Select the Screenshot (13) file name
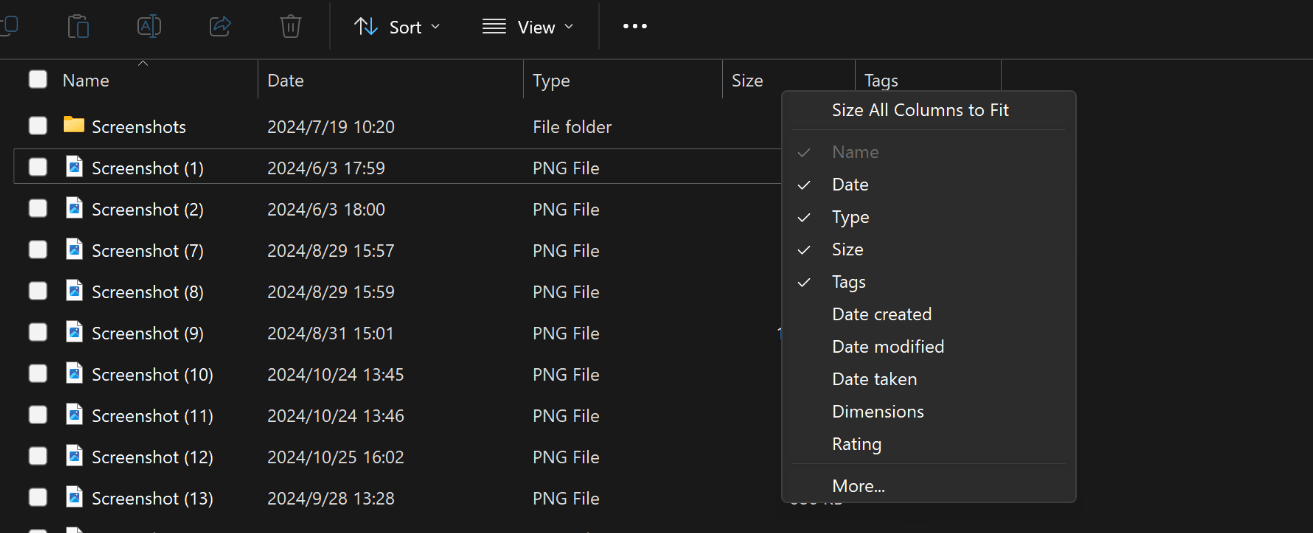 tap(153, 498)
